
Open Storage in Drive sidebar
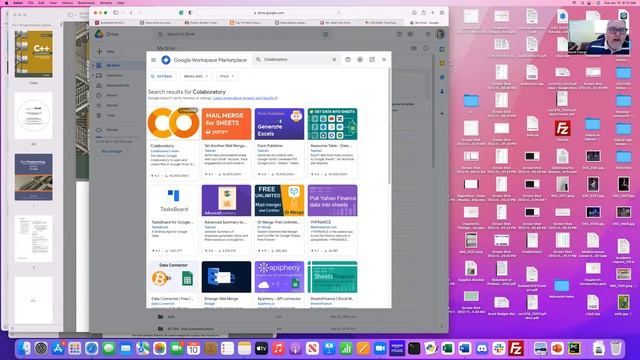pyautogui.click(x=112, y=130)
